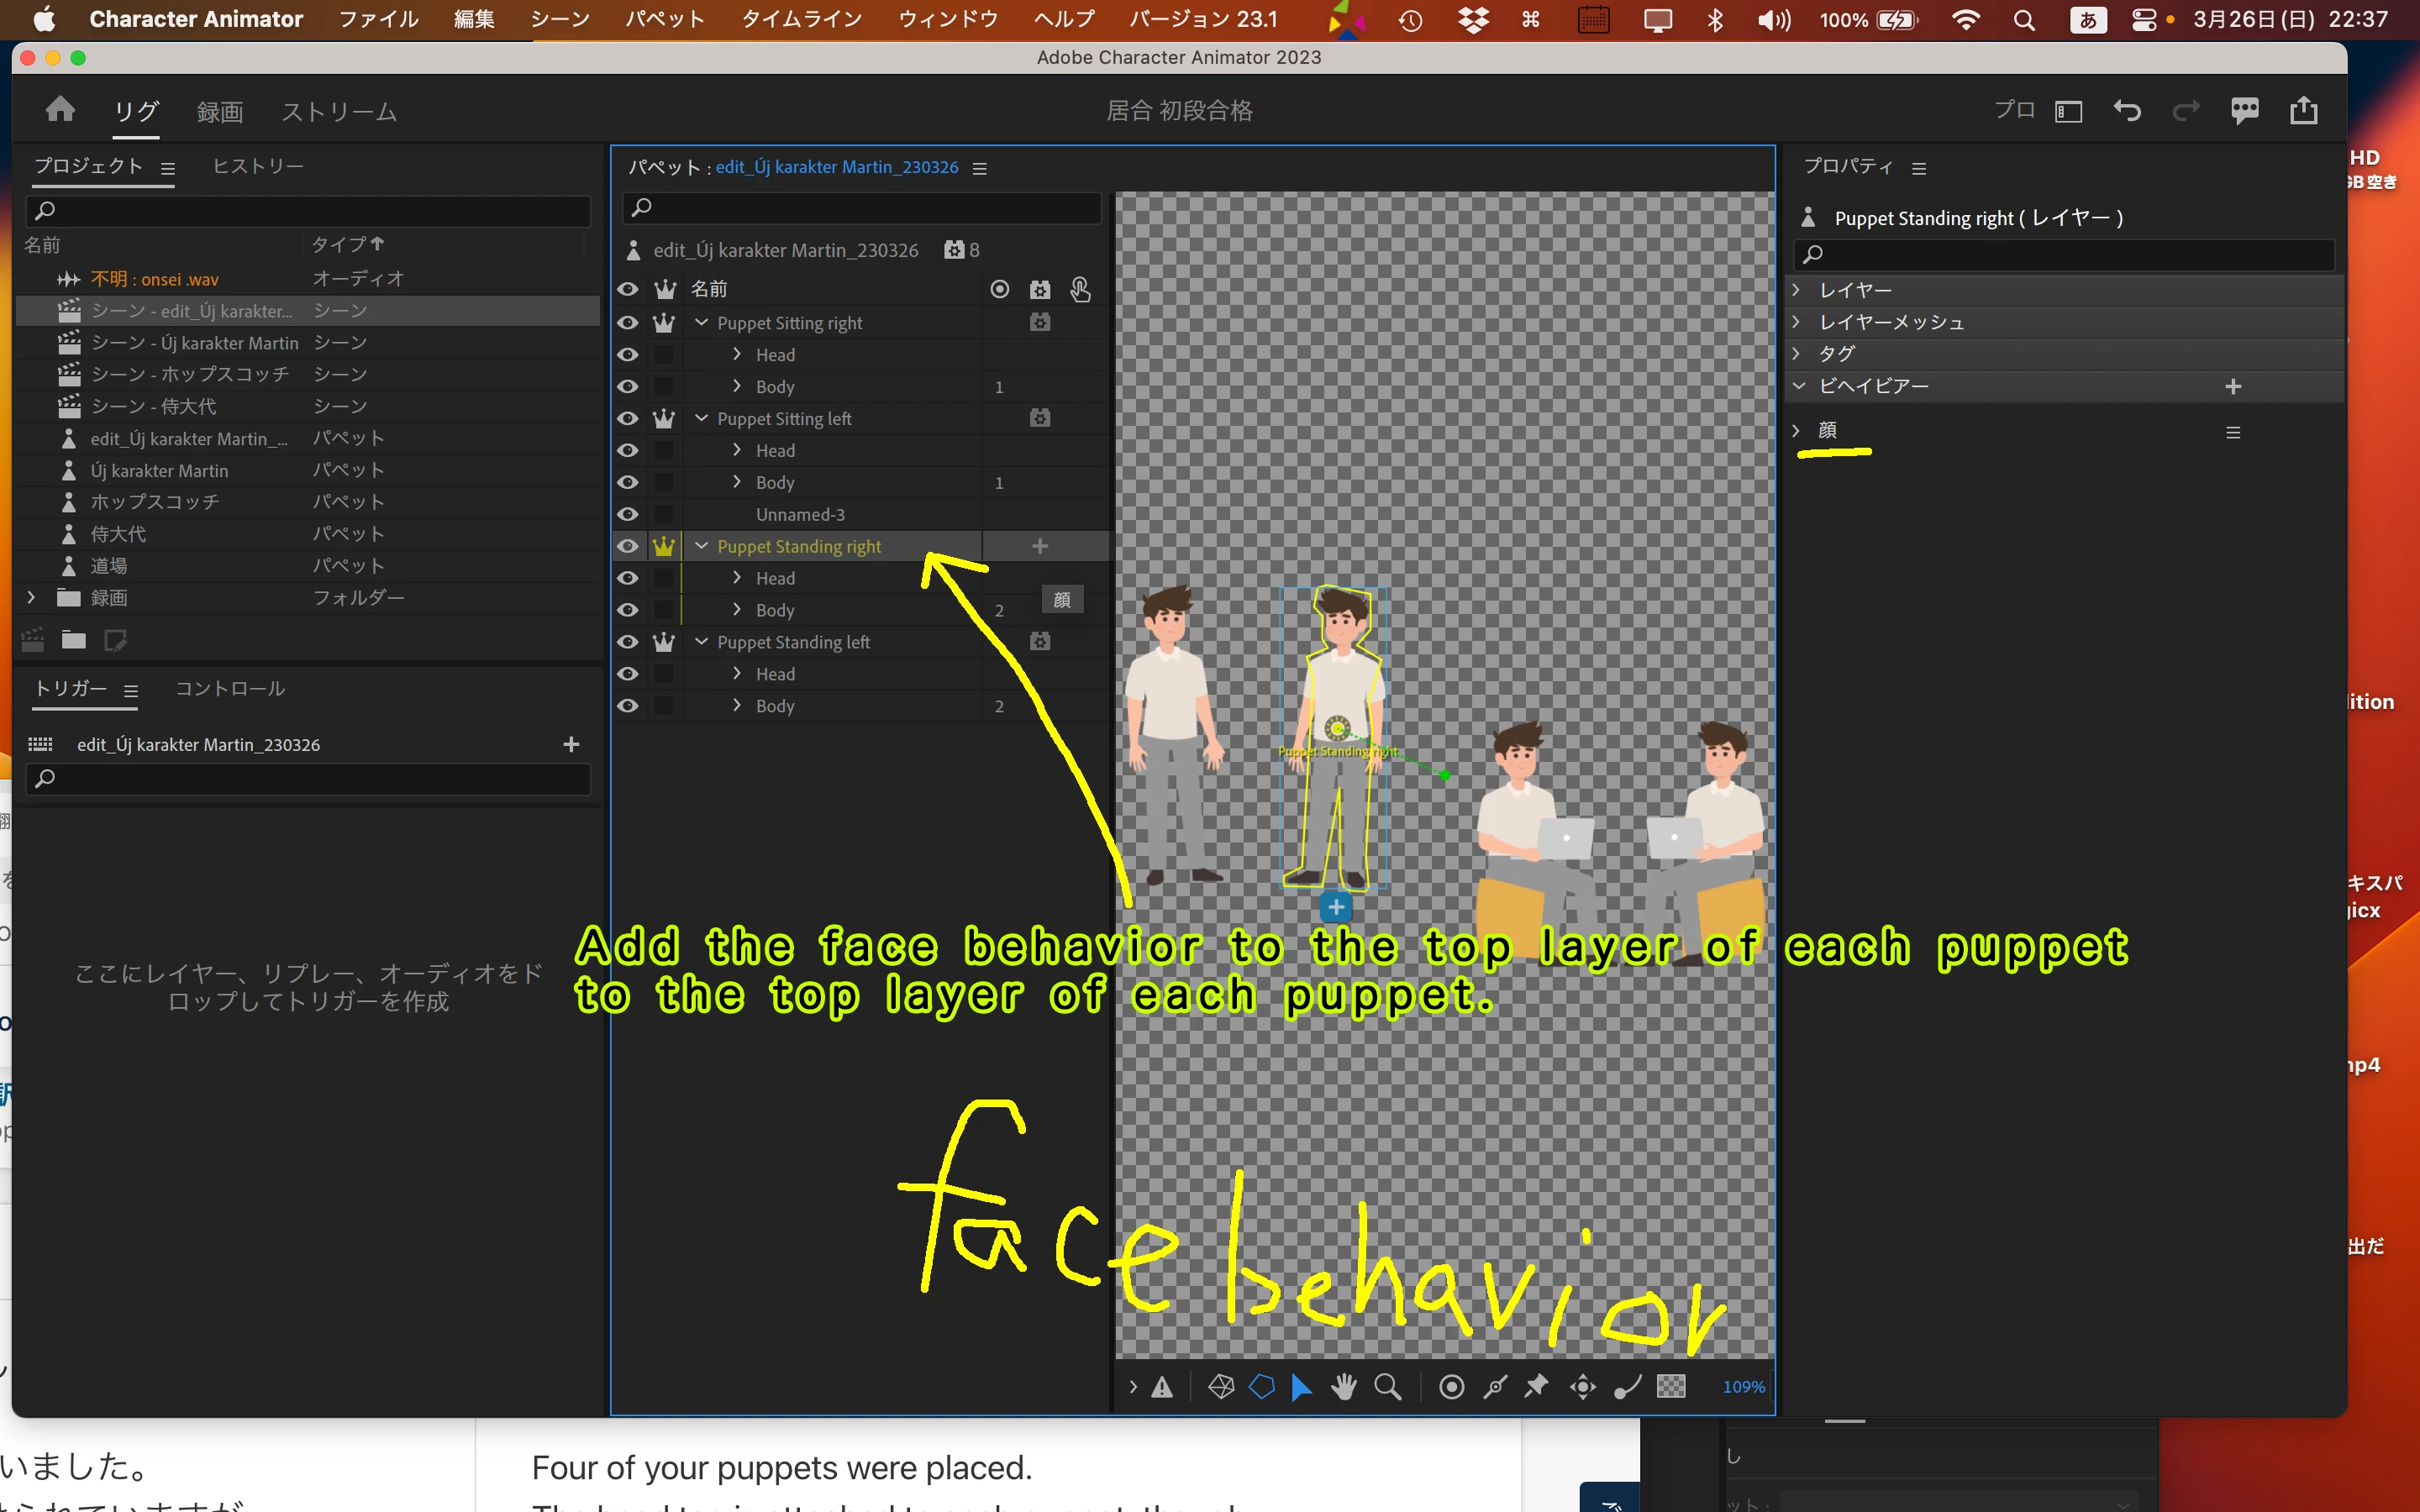
Task: Open the タイムライン menu
Action: click(801, 19)
